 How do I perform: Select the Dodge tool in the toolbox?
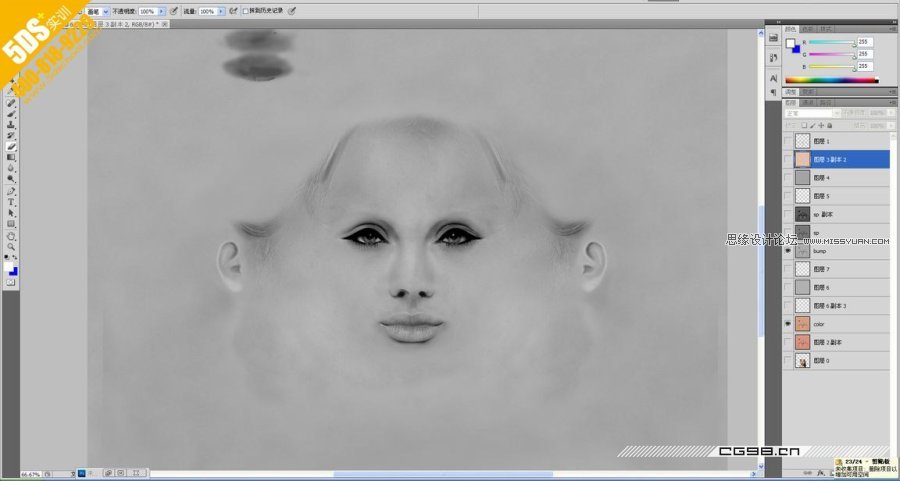coord(12,179)
